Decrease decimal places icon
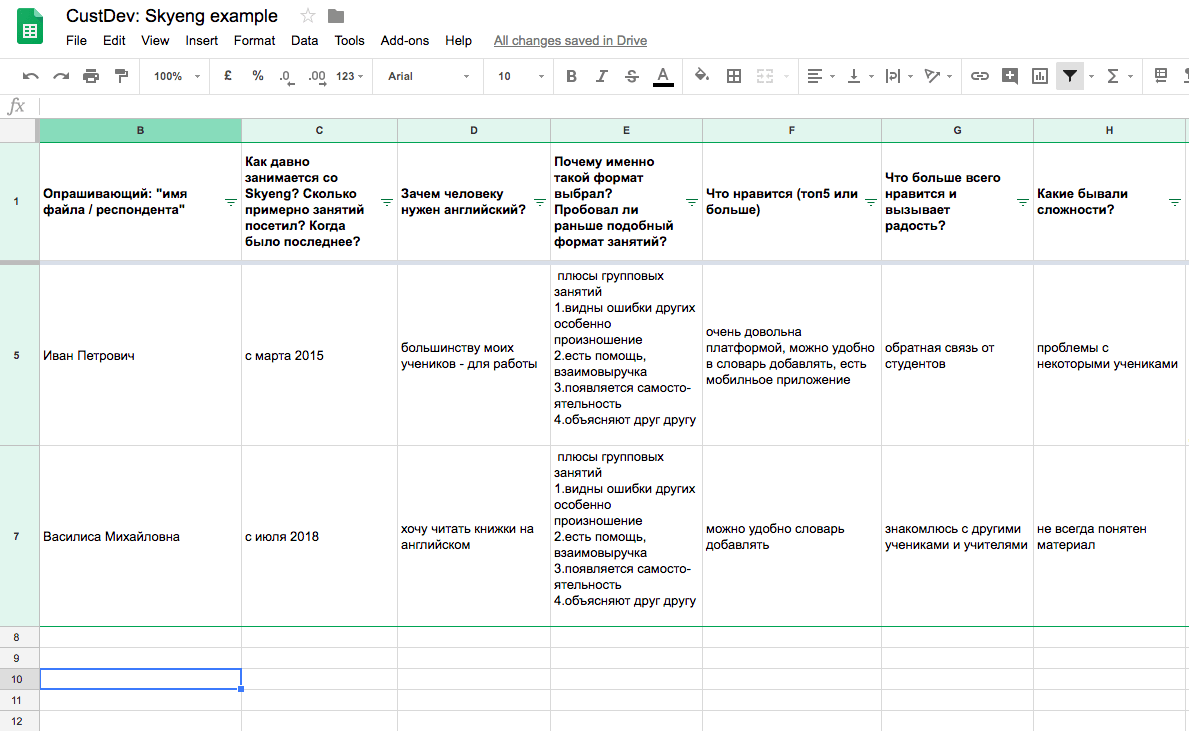1189x731 pixels. [x=286, y=77]
